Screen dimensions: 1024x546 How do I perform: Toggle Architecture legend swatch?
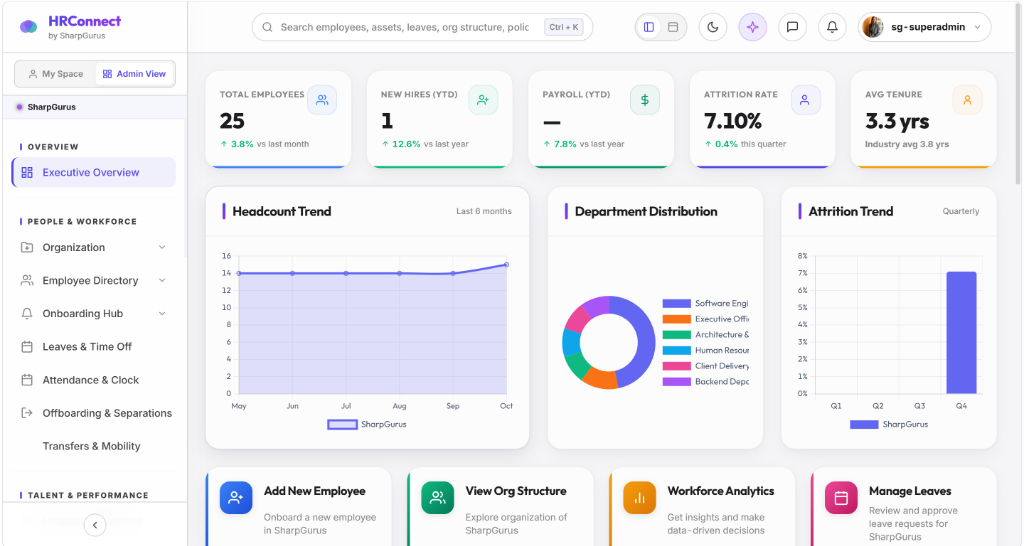[x=676, y=334]
